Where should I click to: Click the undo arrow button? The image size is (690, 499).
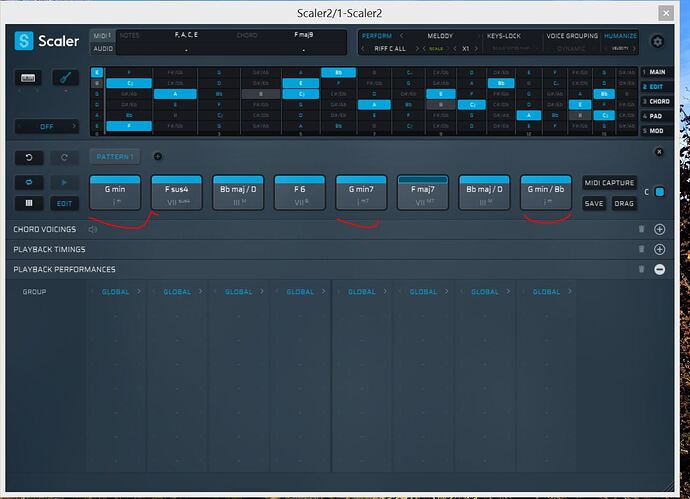[29, 158]
